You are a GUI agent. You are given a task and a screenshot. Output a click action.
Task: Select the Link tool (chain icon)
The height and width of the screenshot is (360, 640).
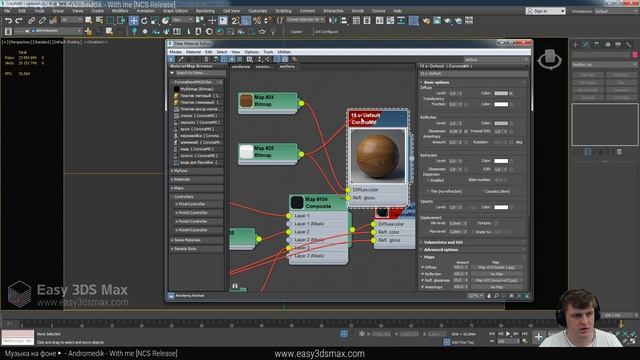point(31,20)
